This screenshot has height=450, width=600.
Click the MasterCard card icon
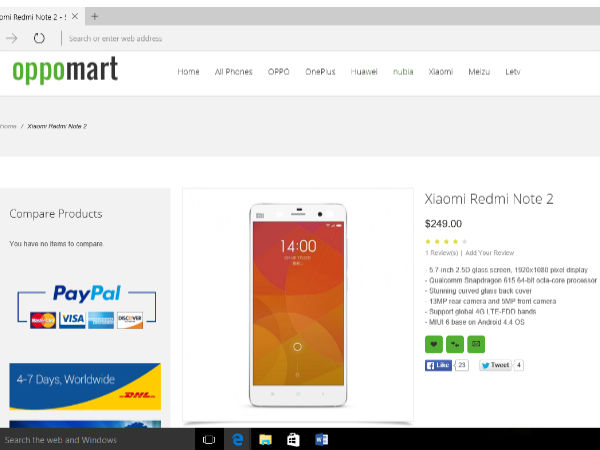point(43,320)
